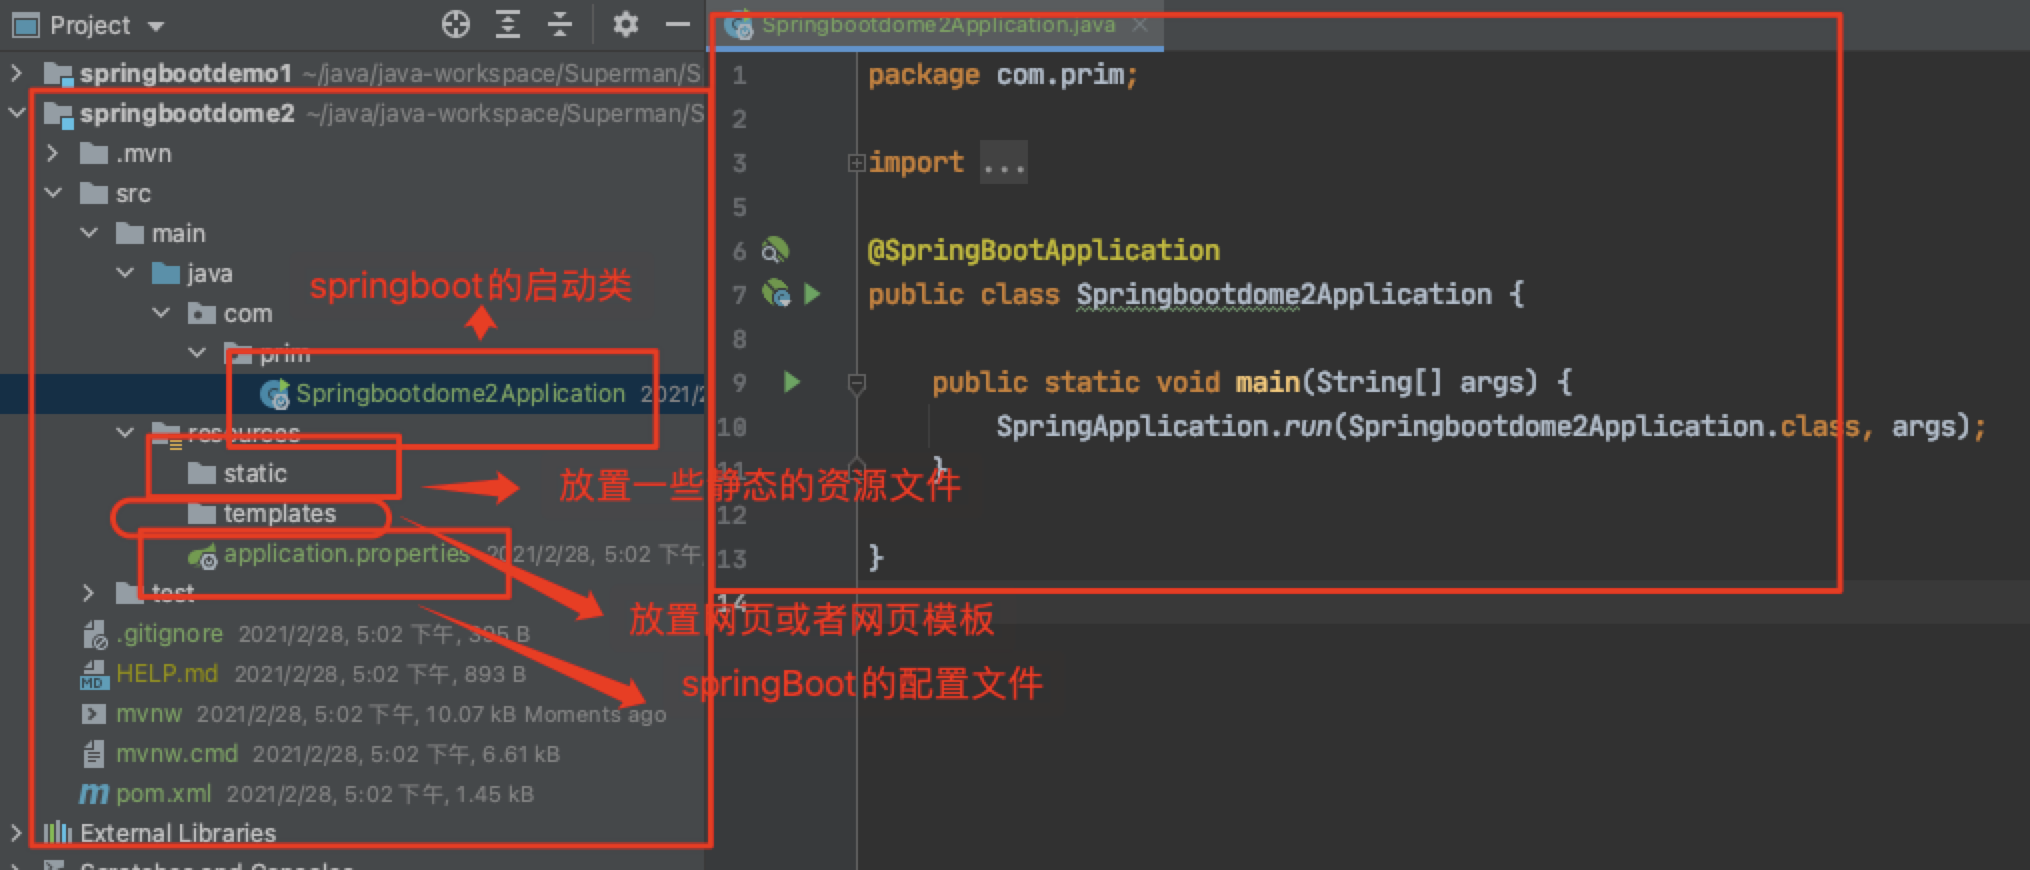
Task: Select the .mvn folder
Action: [144, 154]
